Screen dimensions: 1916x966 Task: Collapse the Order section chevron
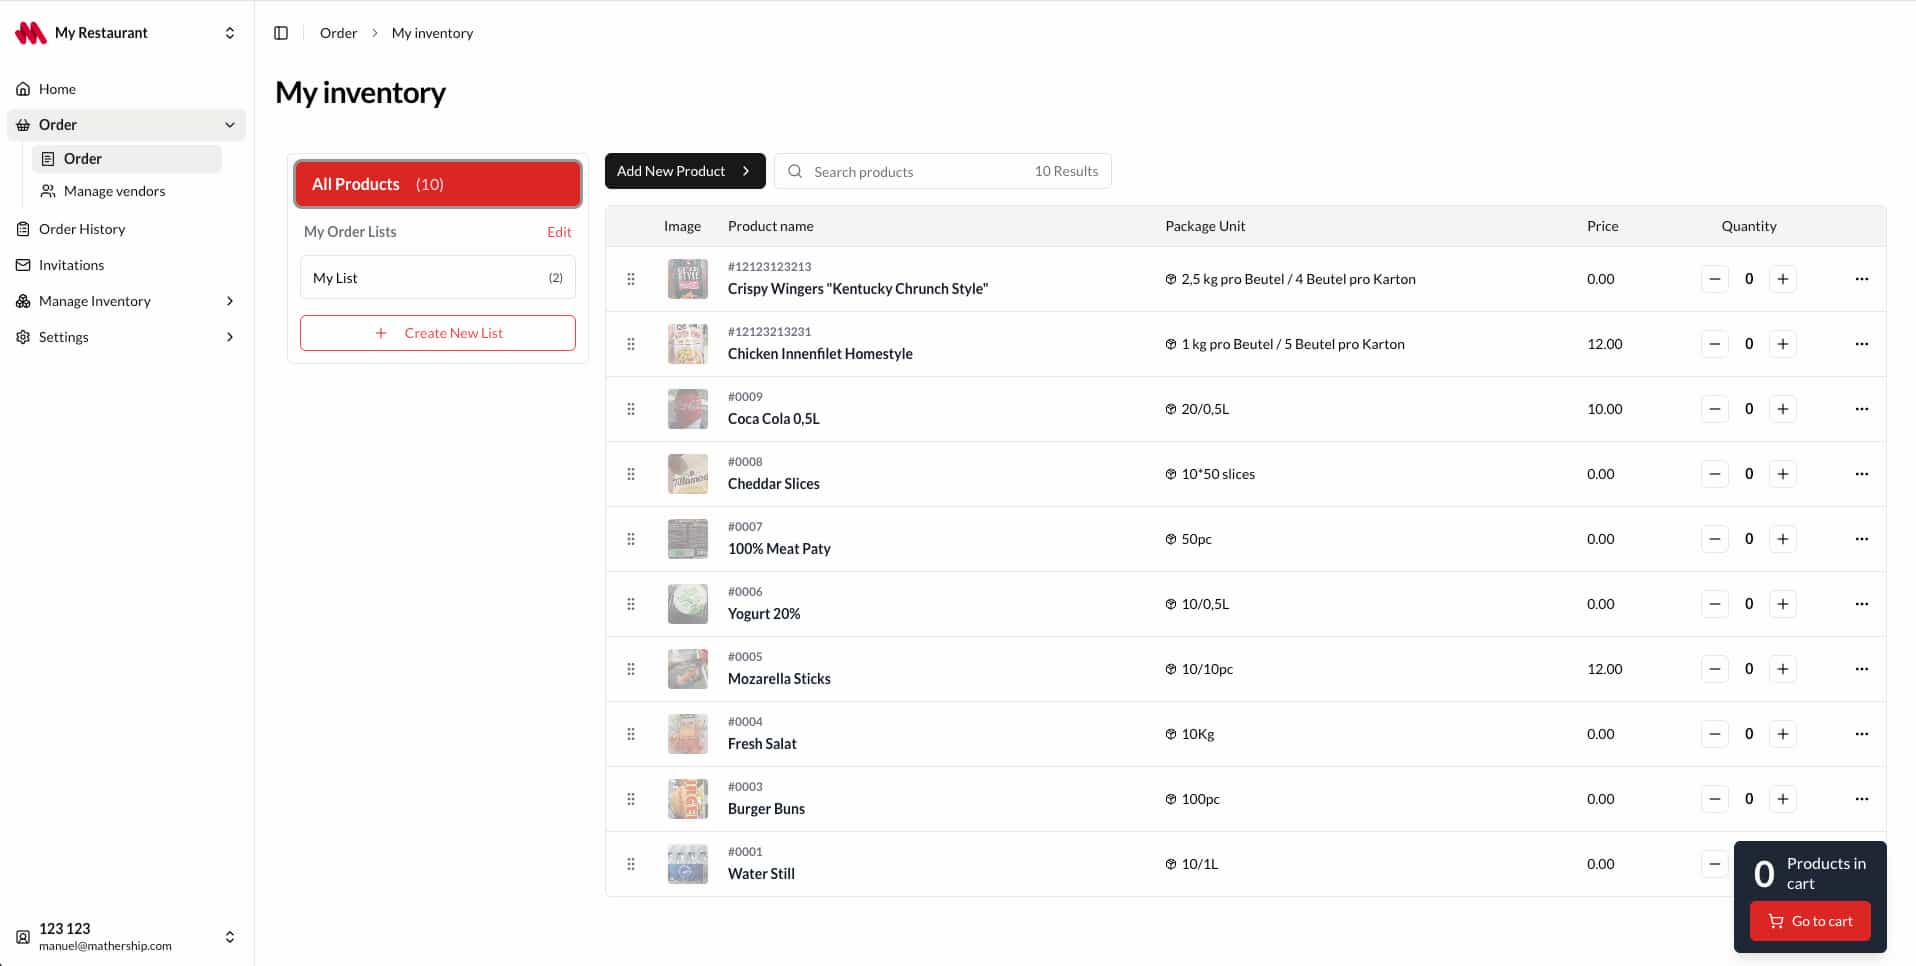[x=230, y=125]
